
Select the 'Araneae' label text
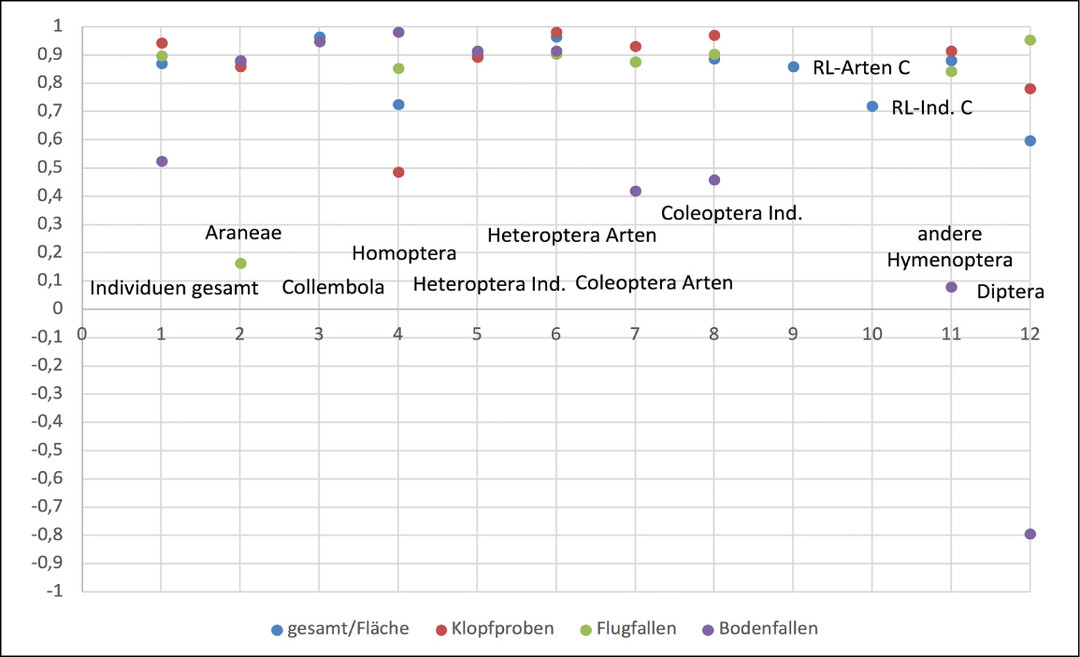point(243,233)
